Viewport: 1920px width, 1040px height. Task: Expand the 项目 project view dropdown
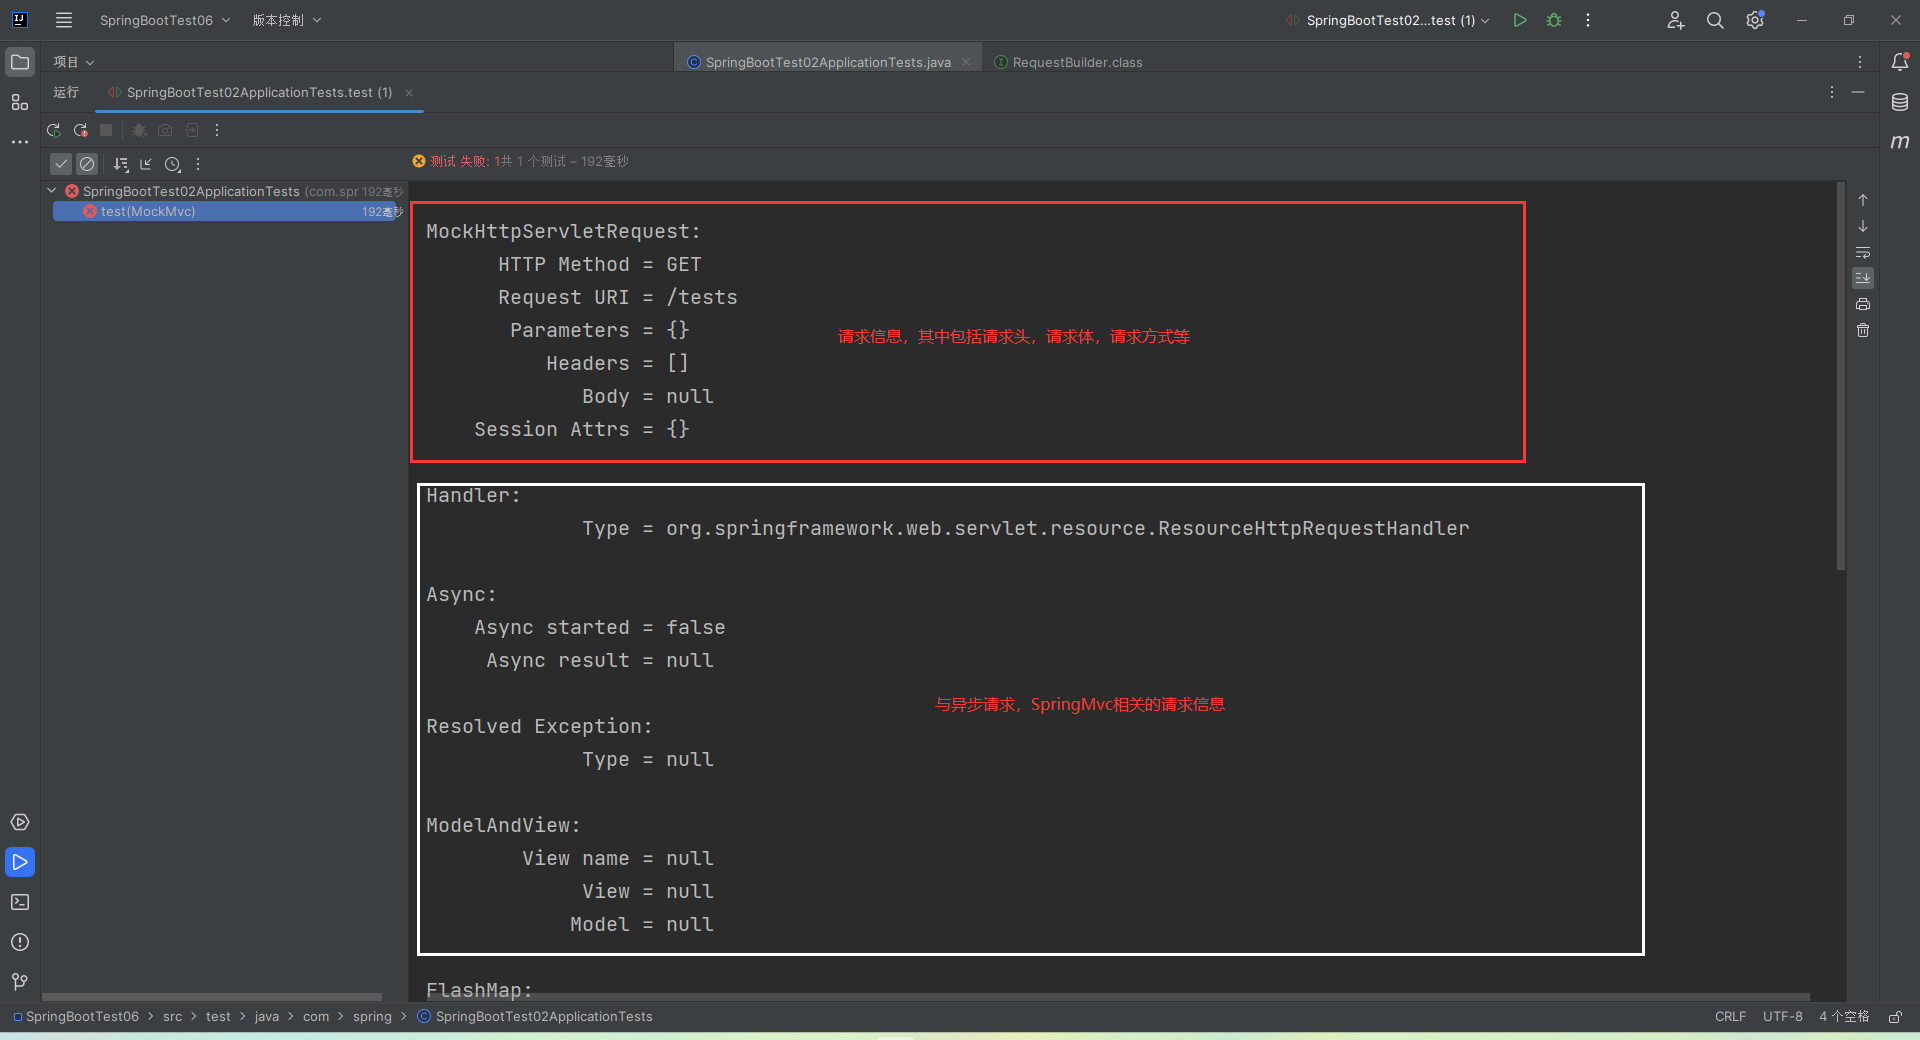pyautogui.click(x=74, y=62)
